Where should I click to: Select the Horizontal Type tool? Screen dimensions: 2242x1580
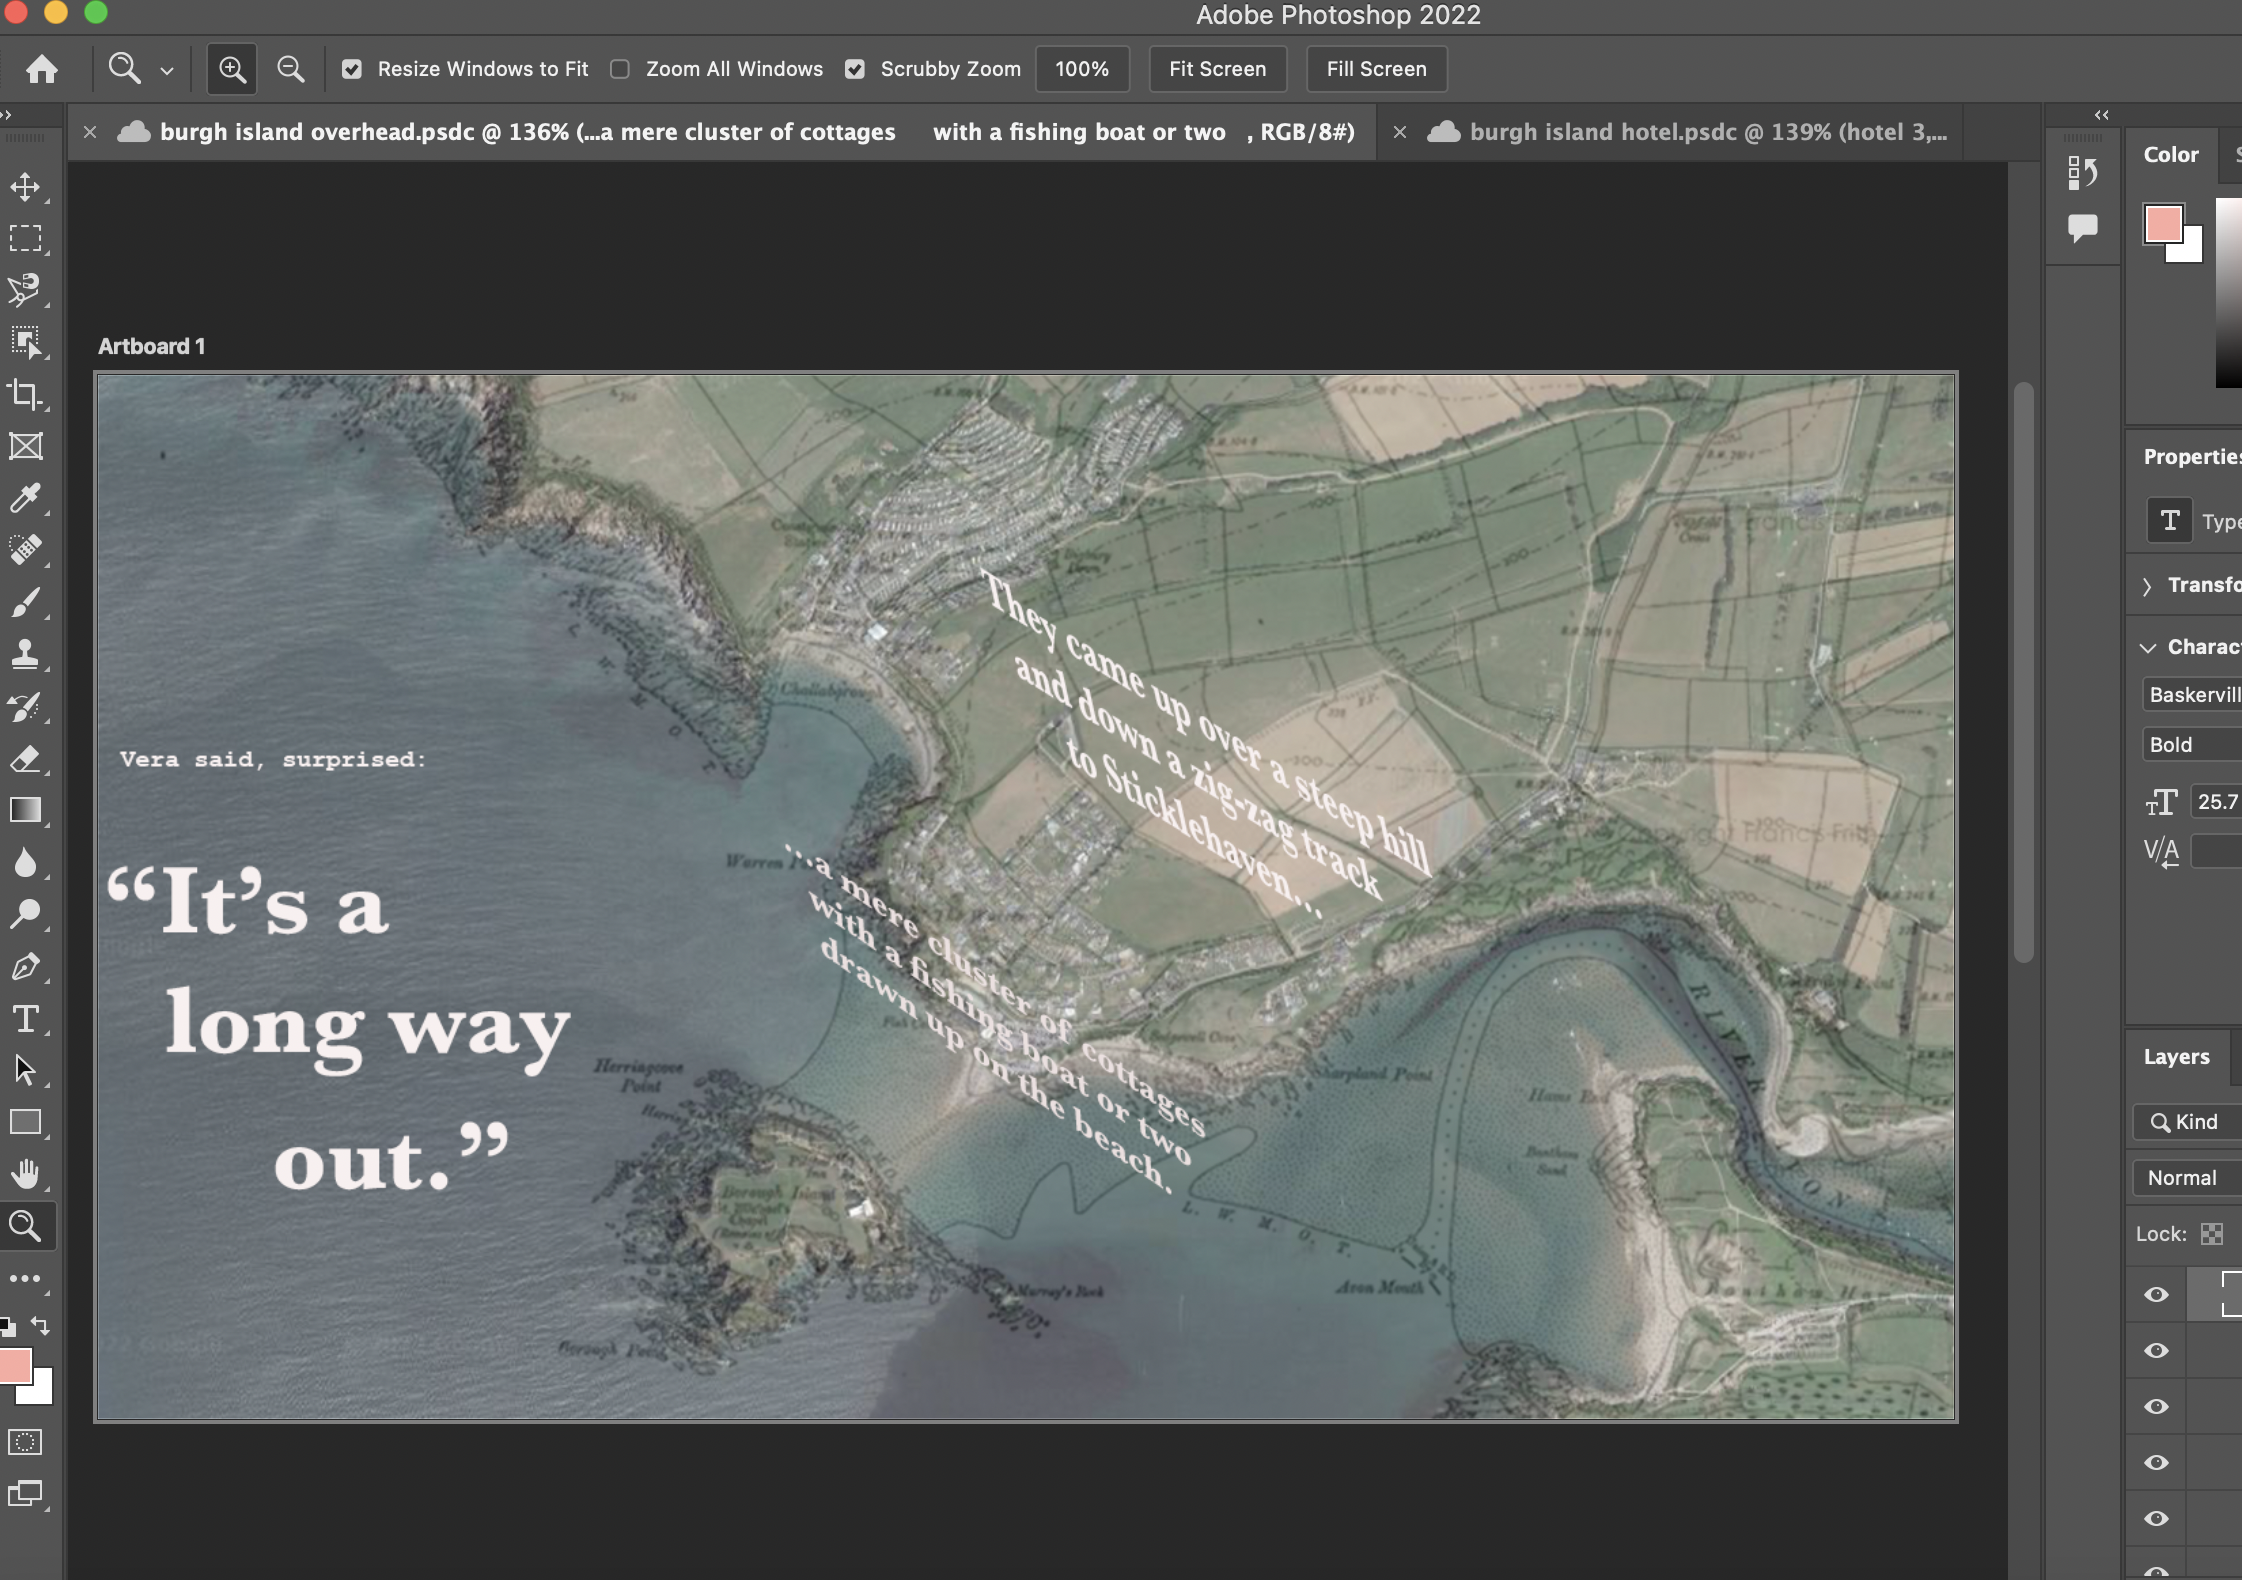click(25, 1019)
